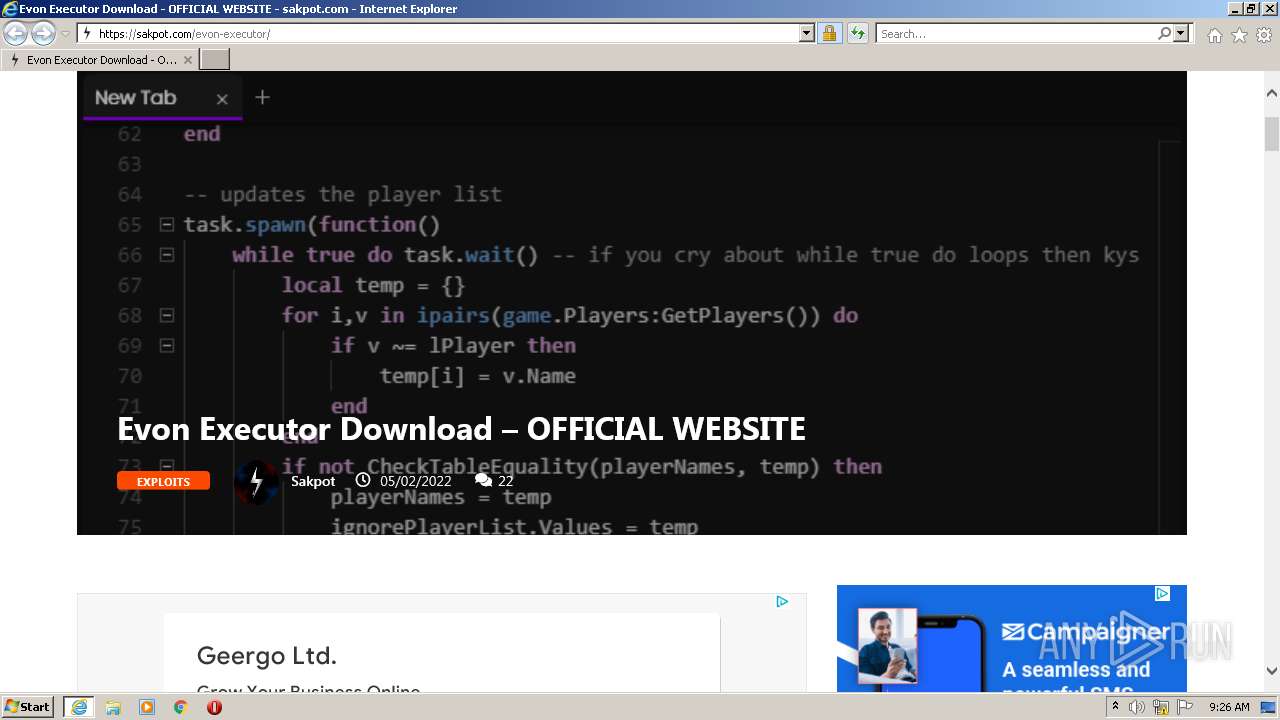Open Favorites star icon
The height and width of the screenshot is (720, 1280).
click(1239, 35)
